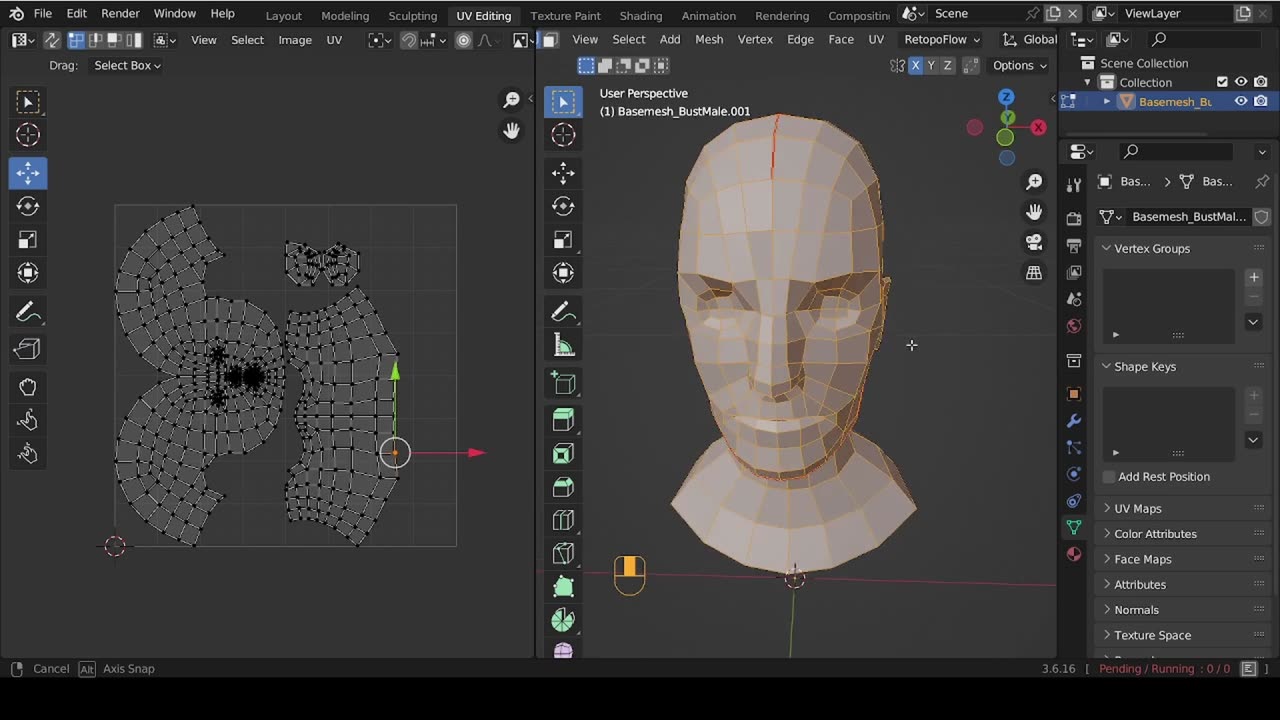Open the Material properties tab icon
Image resolution: width=1280 pixels, height=720 pixels.
pyautogui.click(x=1074, y=554)
